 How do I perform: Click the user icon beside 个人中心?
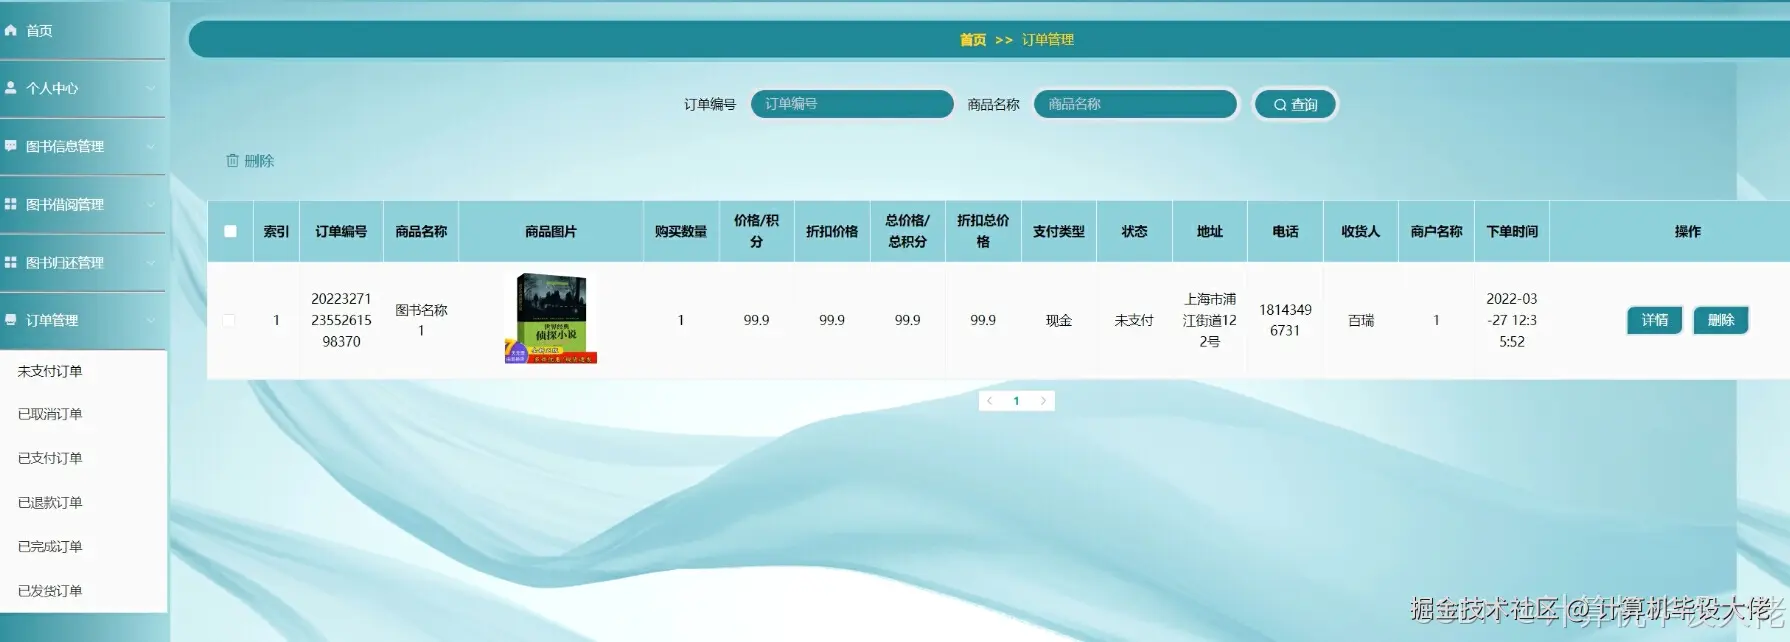(x=11, y=88)
